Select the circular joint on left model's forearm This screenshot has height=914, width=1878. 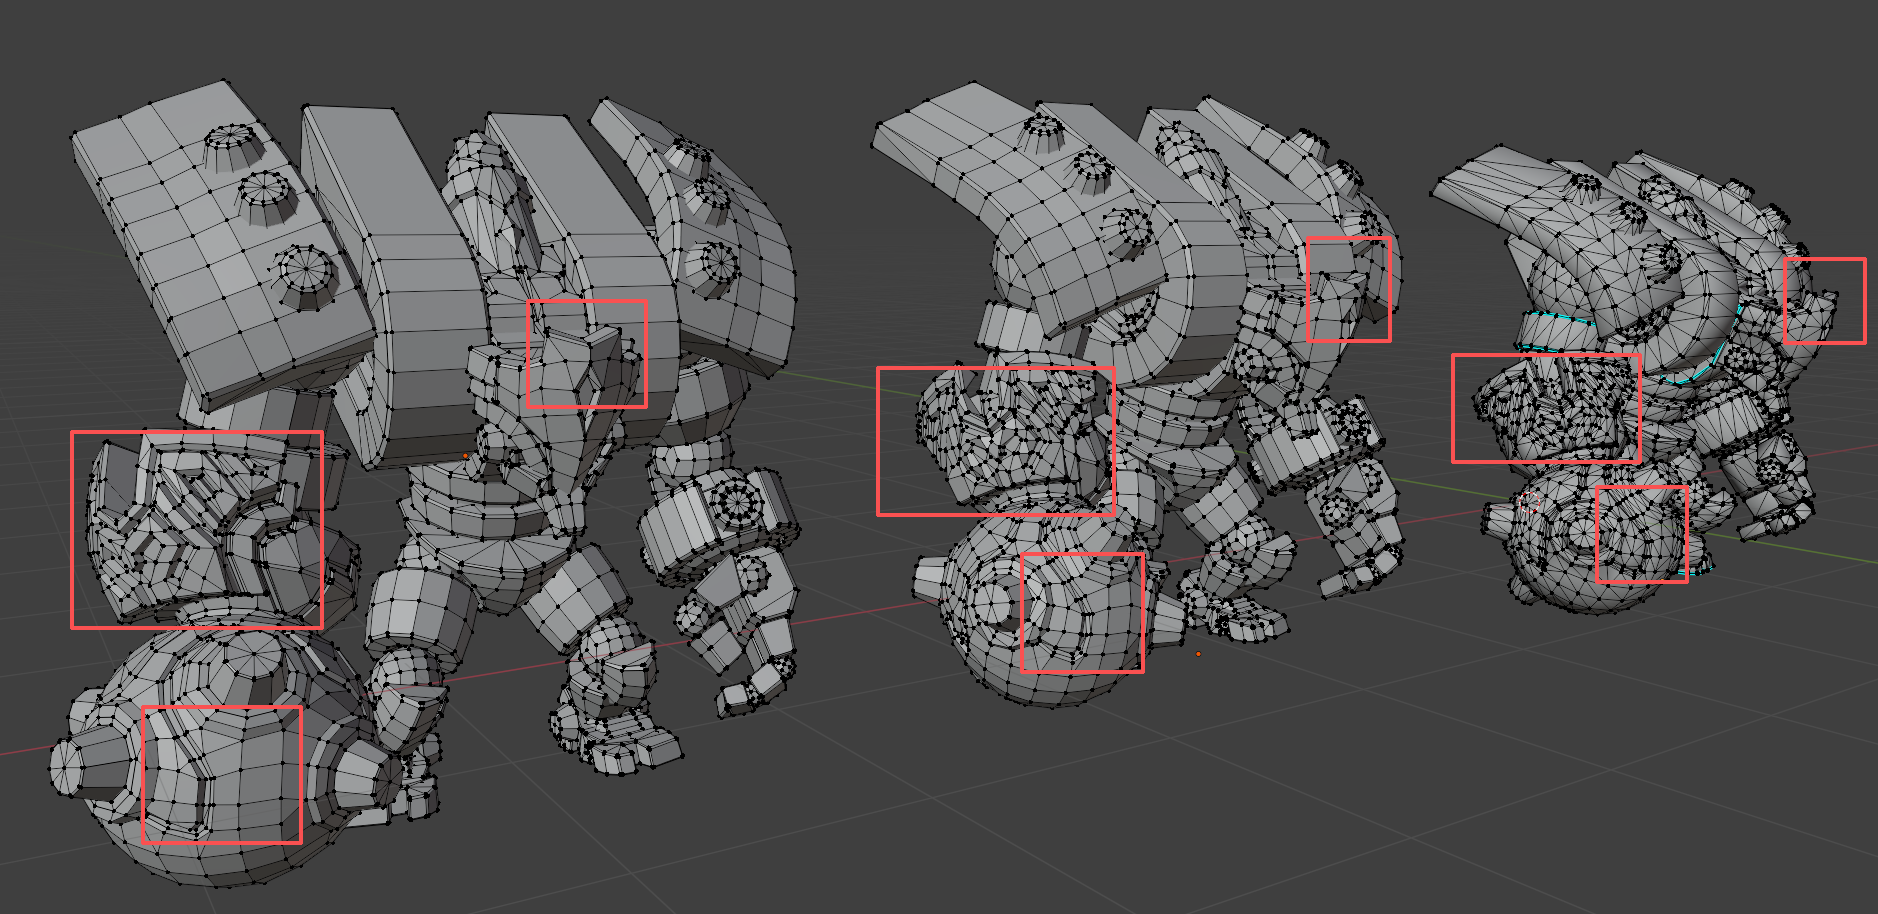point(738,499)
